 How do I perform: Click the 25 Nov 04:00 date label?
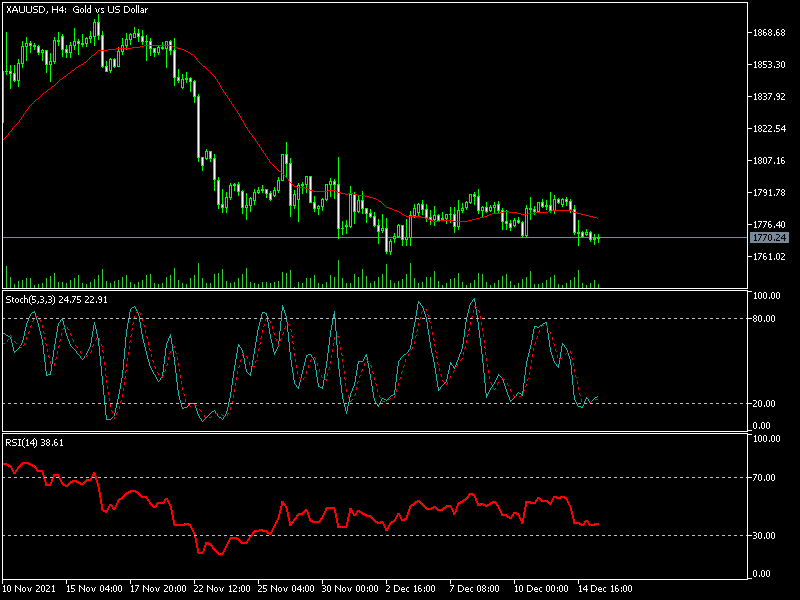click(x=286, y=589)
